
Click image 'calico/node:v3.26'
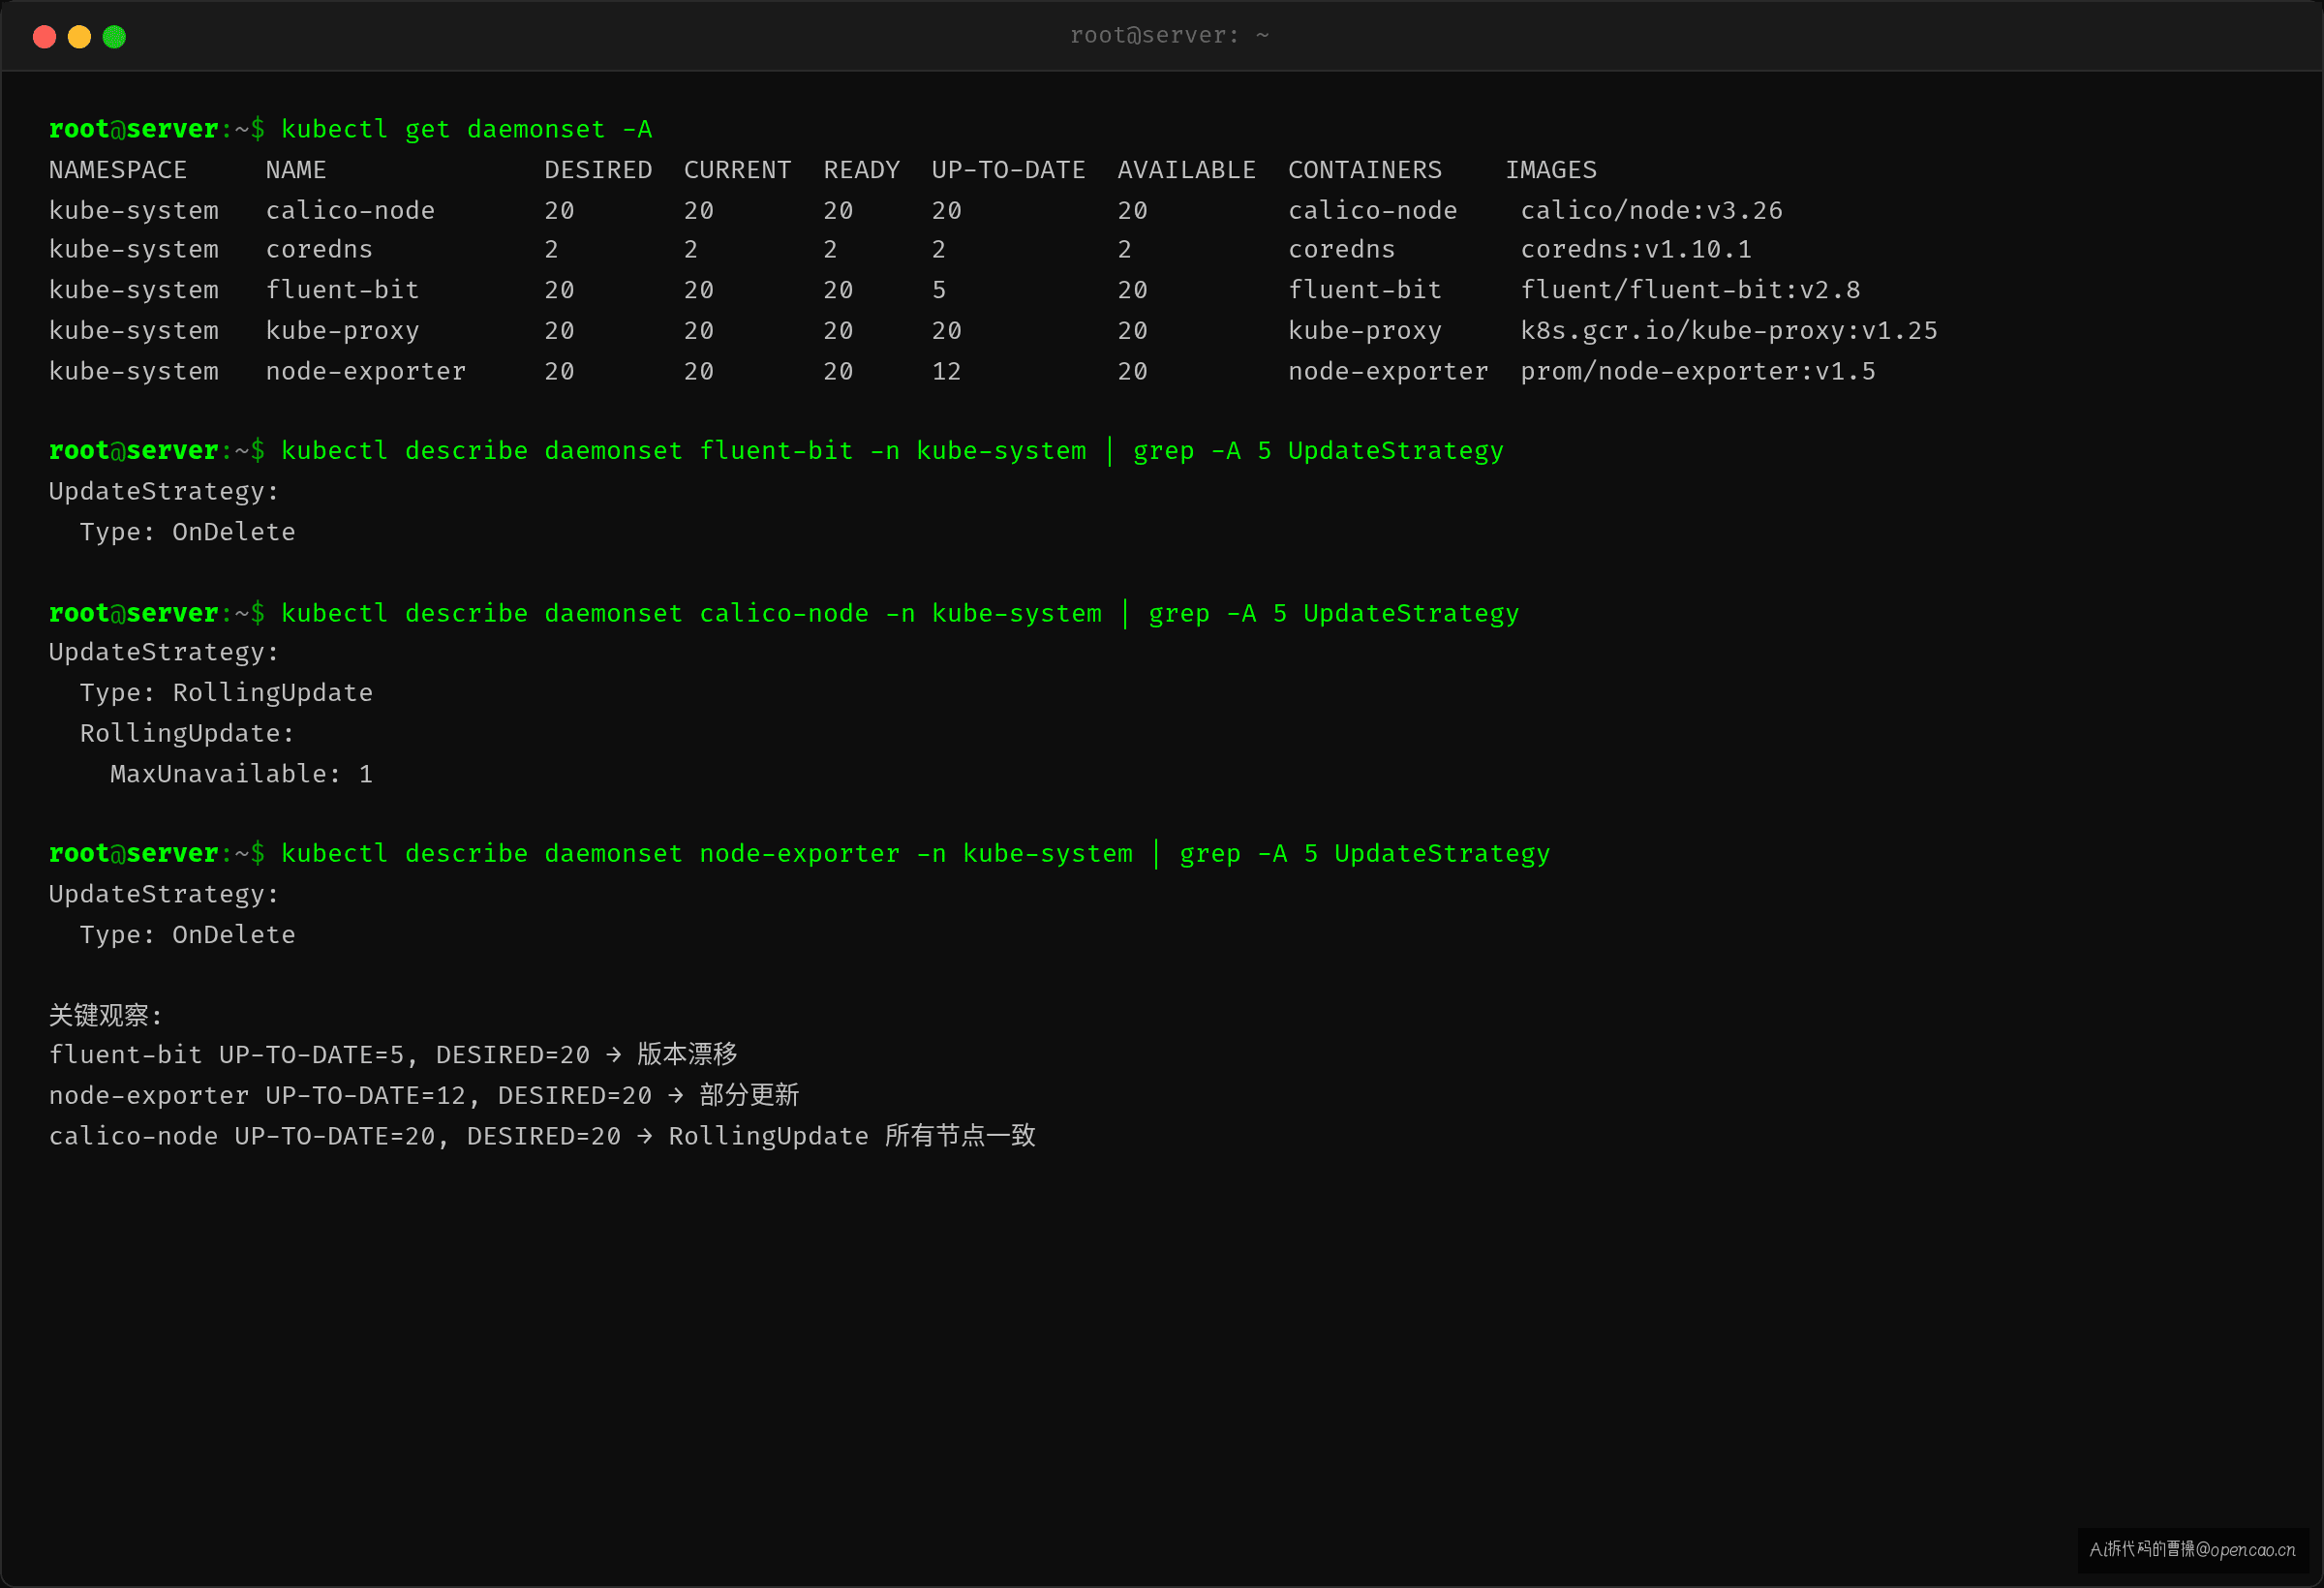[1652, 211]
